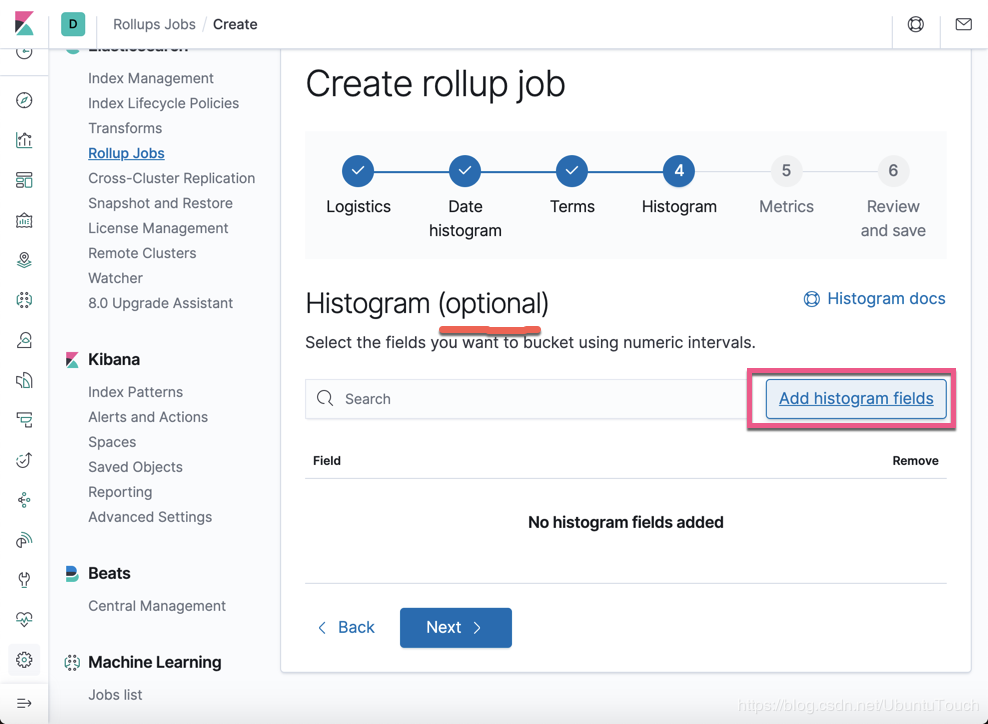Open Discover compass icon in the sidebar
Screen dimensions: 988x724
[24, 100]
